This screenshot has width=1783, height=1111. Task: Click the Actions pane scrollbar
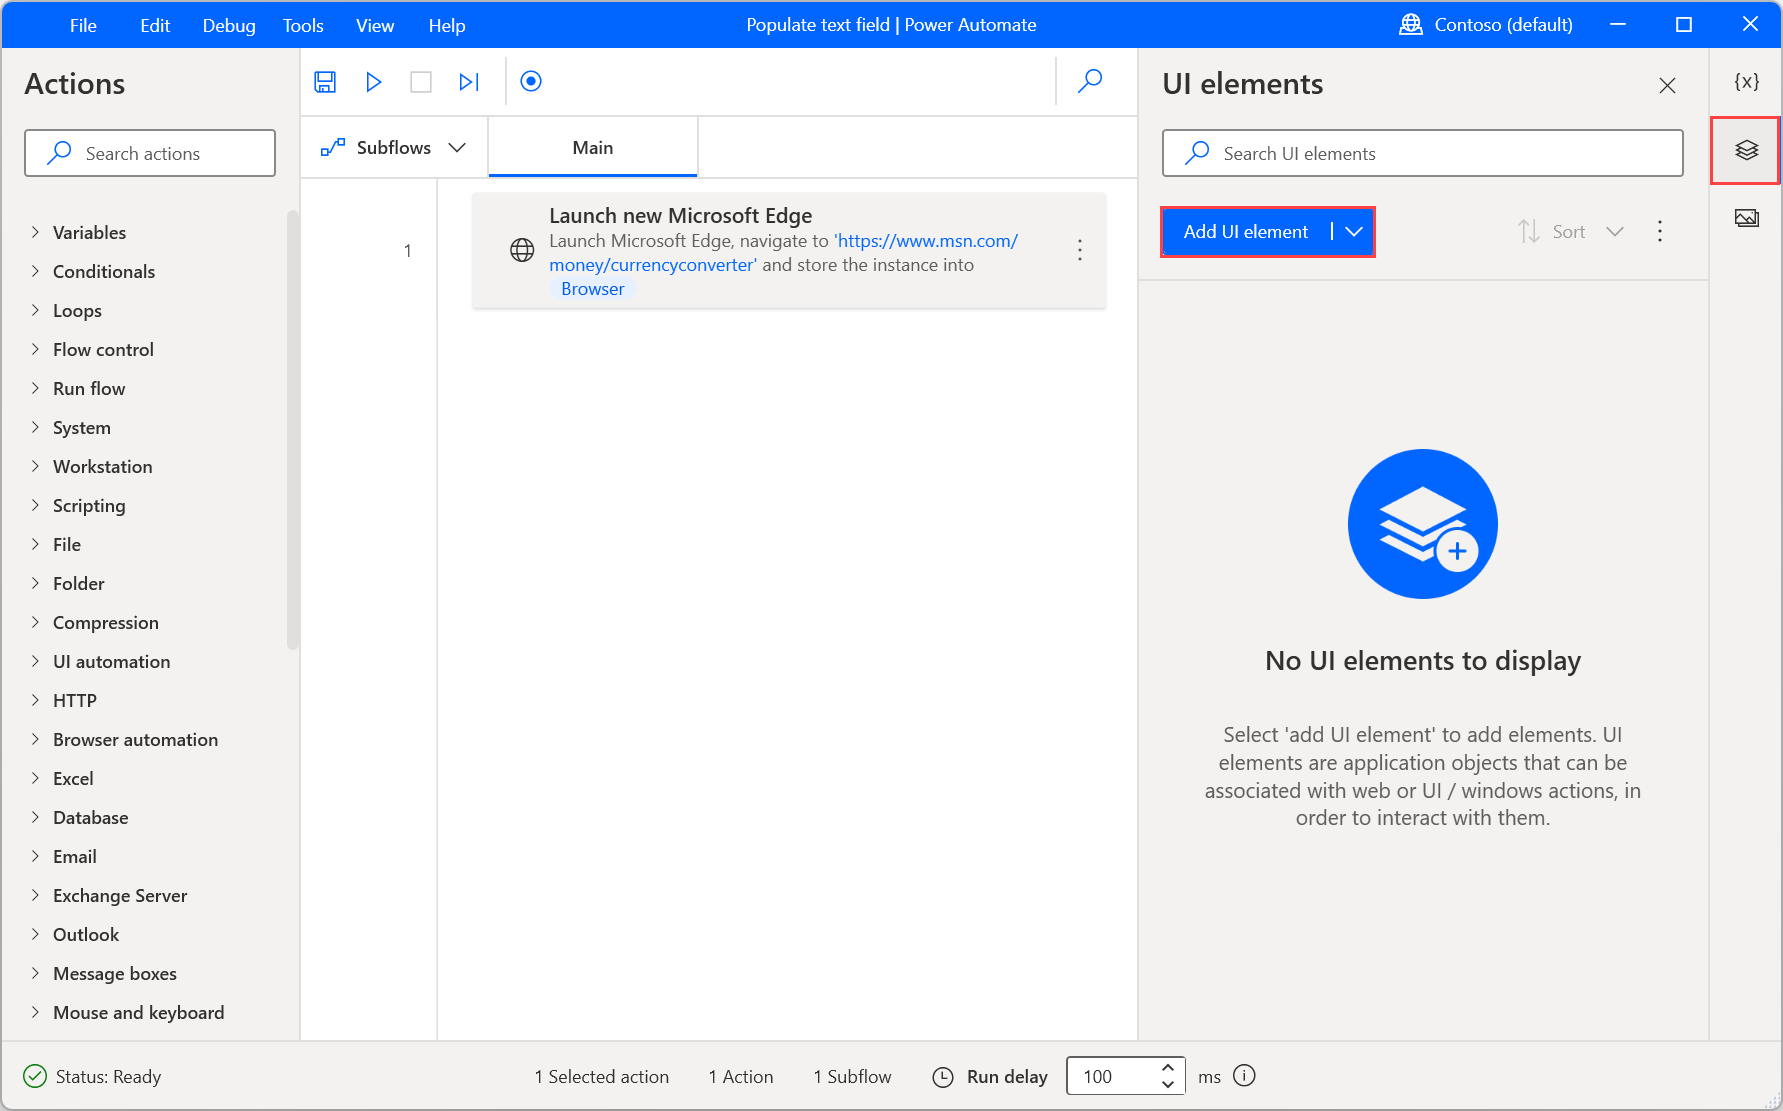pos(292,430)
